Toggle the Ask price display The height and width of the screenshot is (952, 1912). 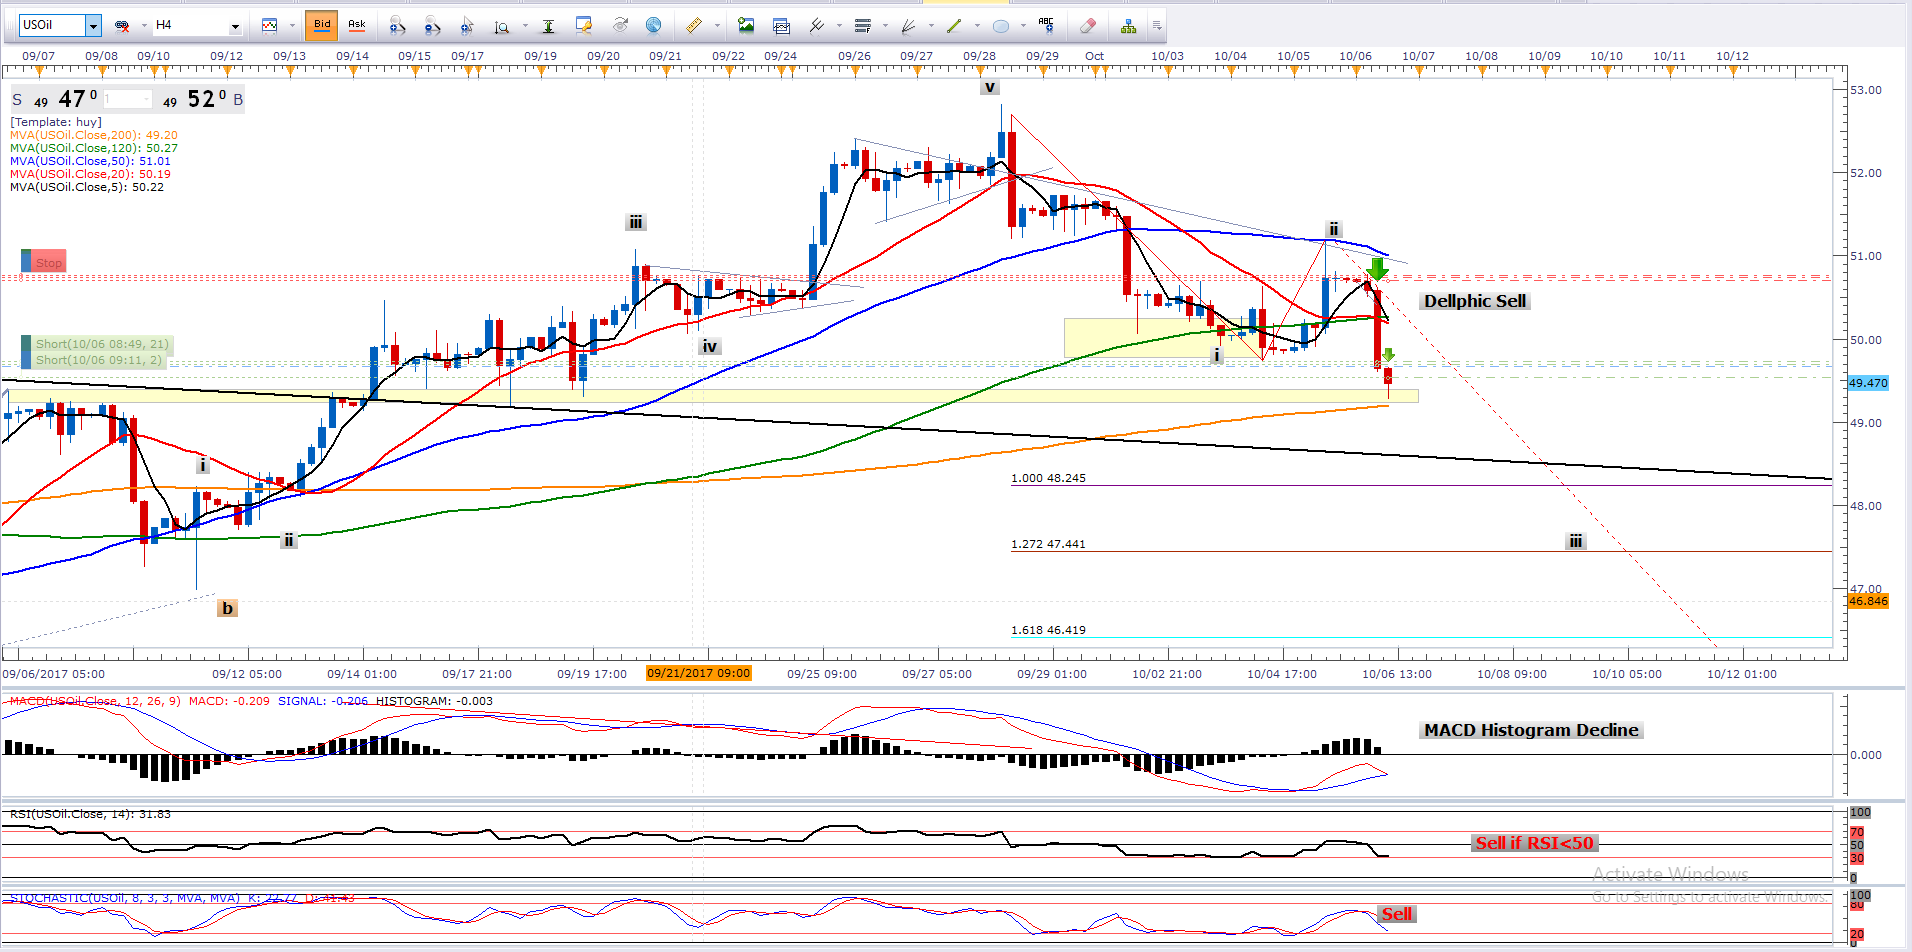click(356, 25)
